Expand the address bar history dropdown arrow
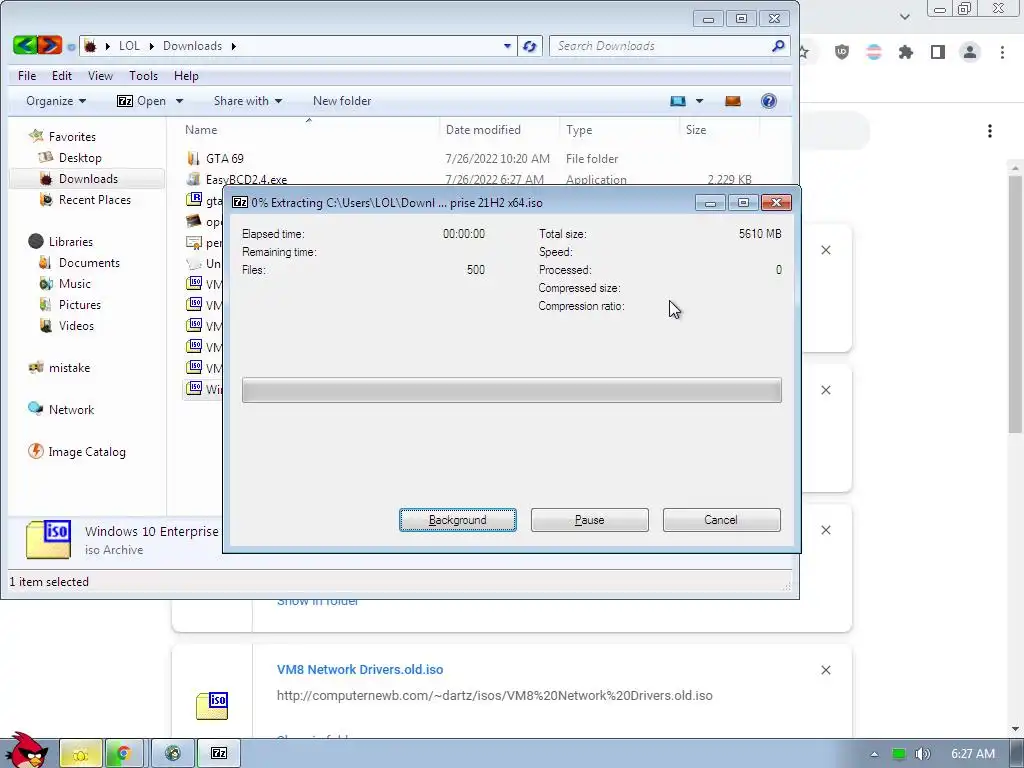Viewport: 1024px width, 768px height. pyautogui.click(x=507, y=46)
